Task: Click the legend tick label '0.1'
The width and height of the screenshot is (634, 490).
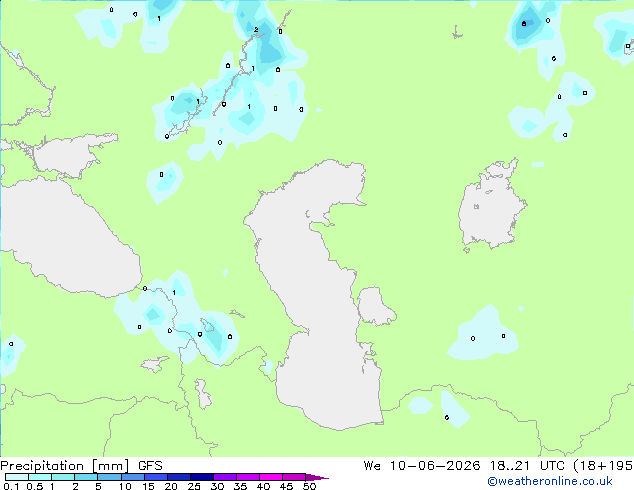Action: (x=11, y=486)
